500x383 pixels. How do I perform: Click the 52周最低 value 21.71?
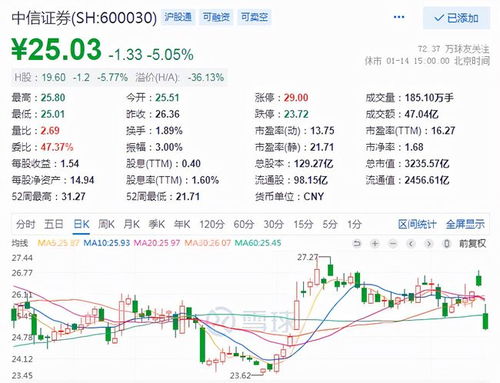click(x=188, y=197)
